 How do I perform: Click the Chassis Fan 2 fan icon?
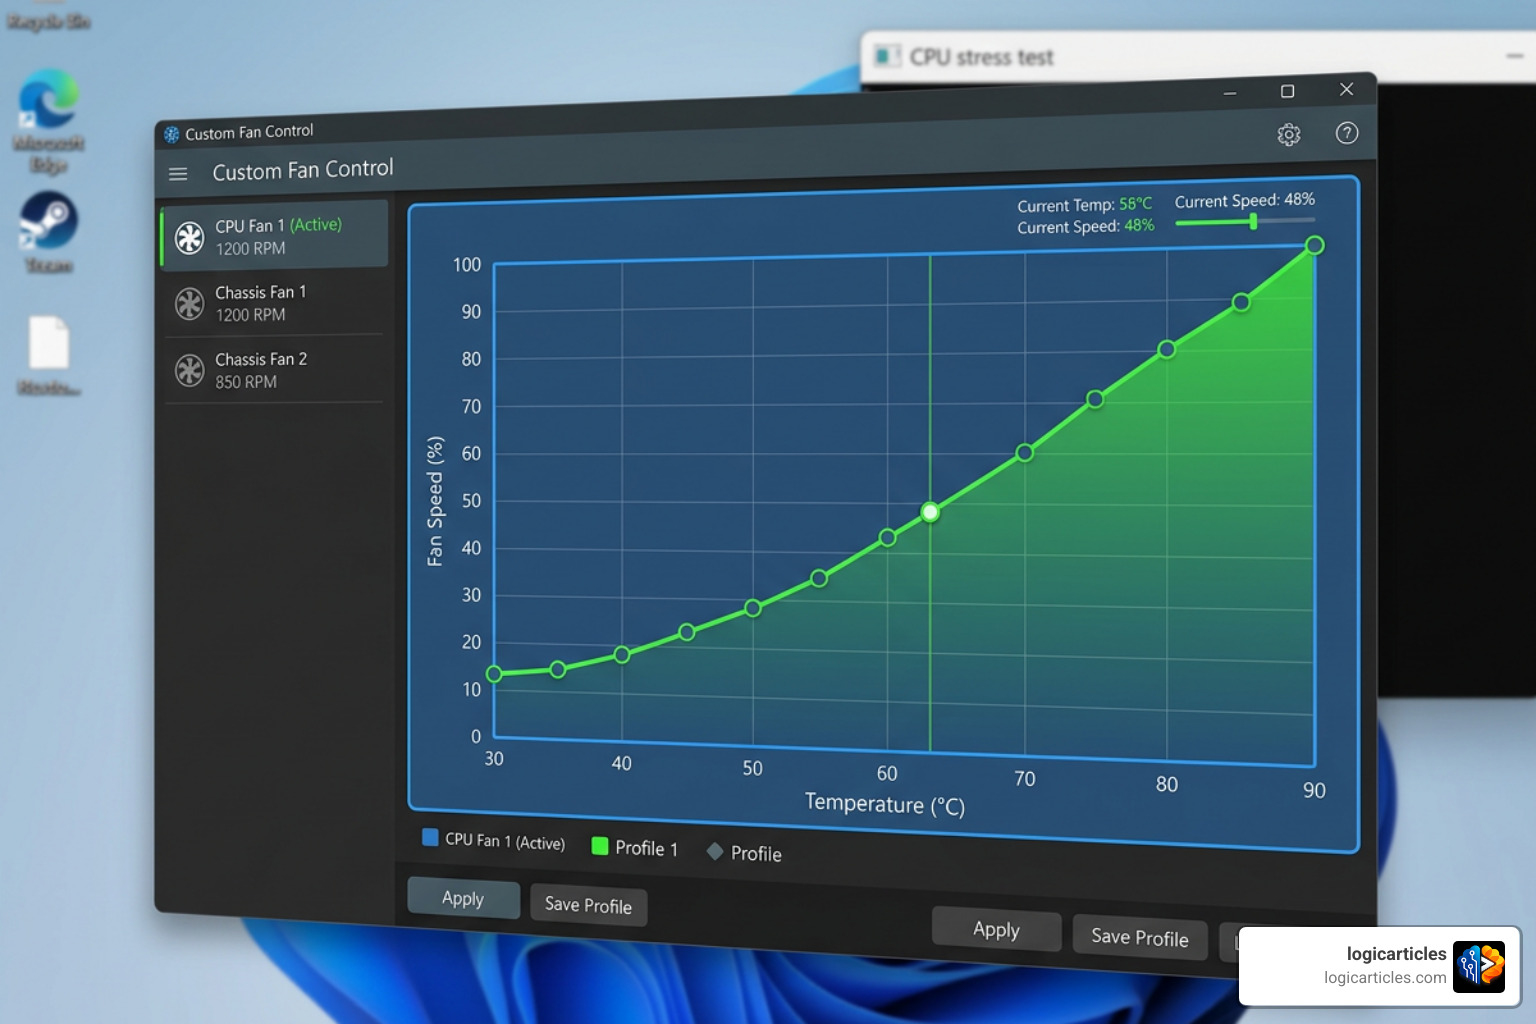(x=189, y=370)
